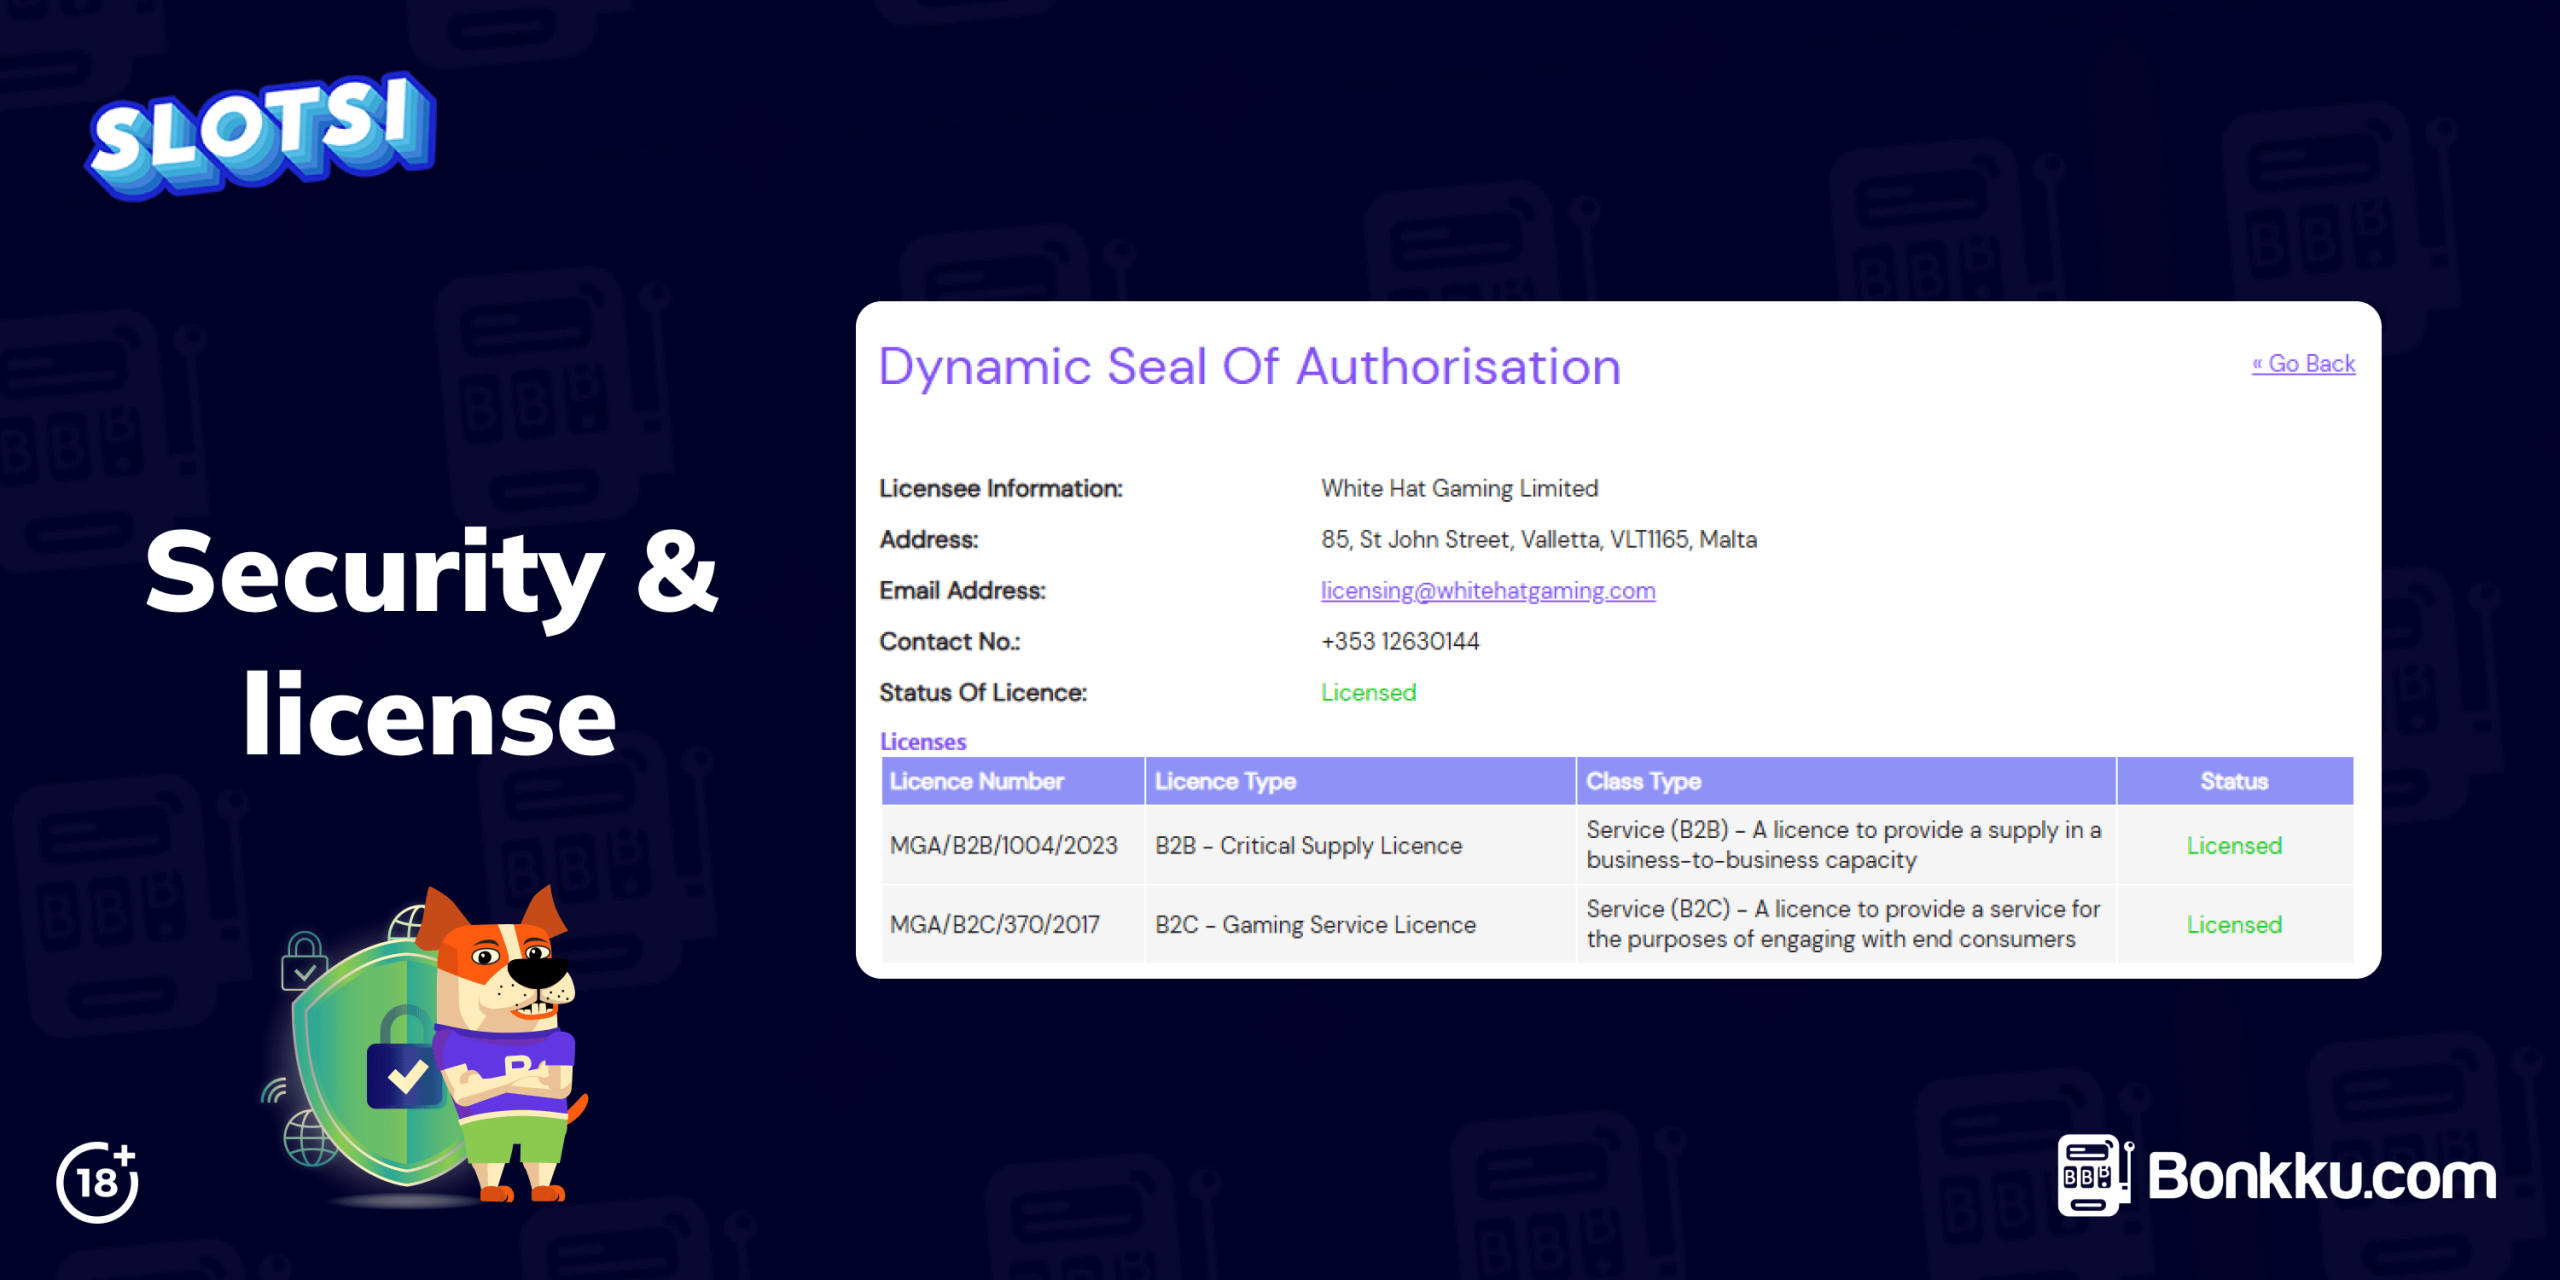The width and height of the screenshot is (2560, 1280).
Task: Click the Slotsi logo
Action: click(262, 135)
